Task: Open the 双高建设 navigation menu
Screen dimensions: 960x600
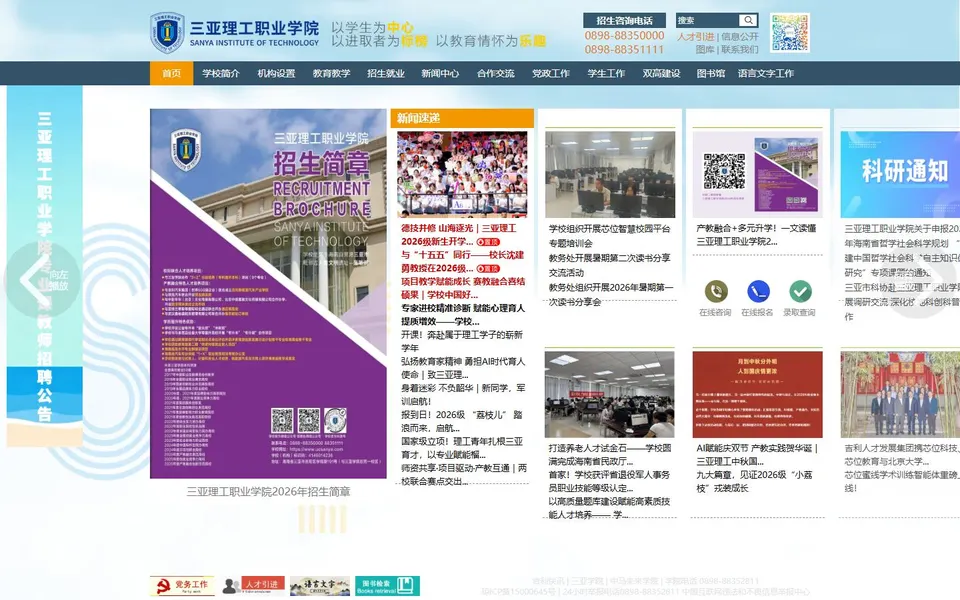Action: point(661,73)
